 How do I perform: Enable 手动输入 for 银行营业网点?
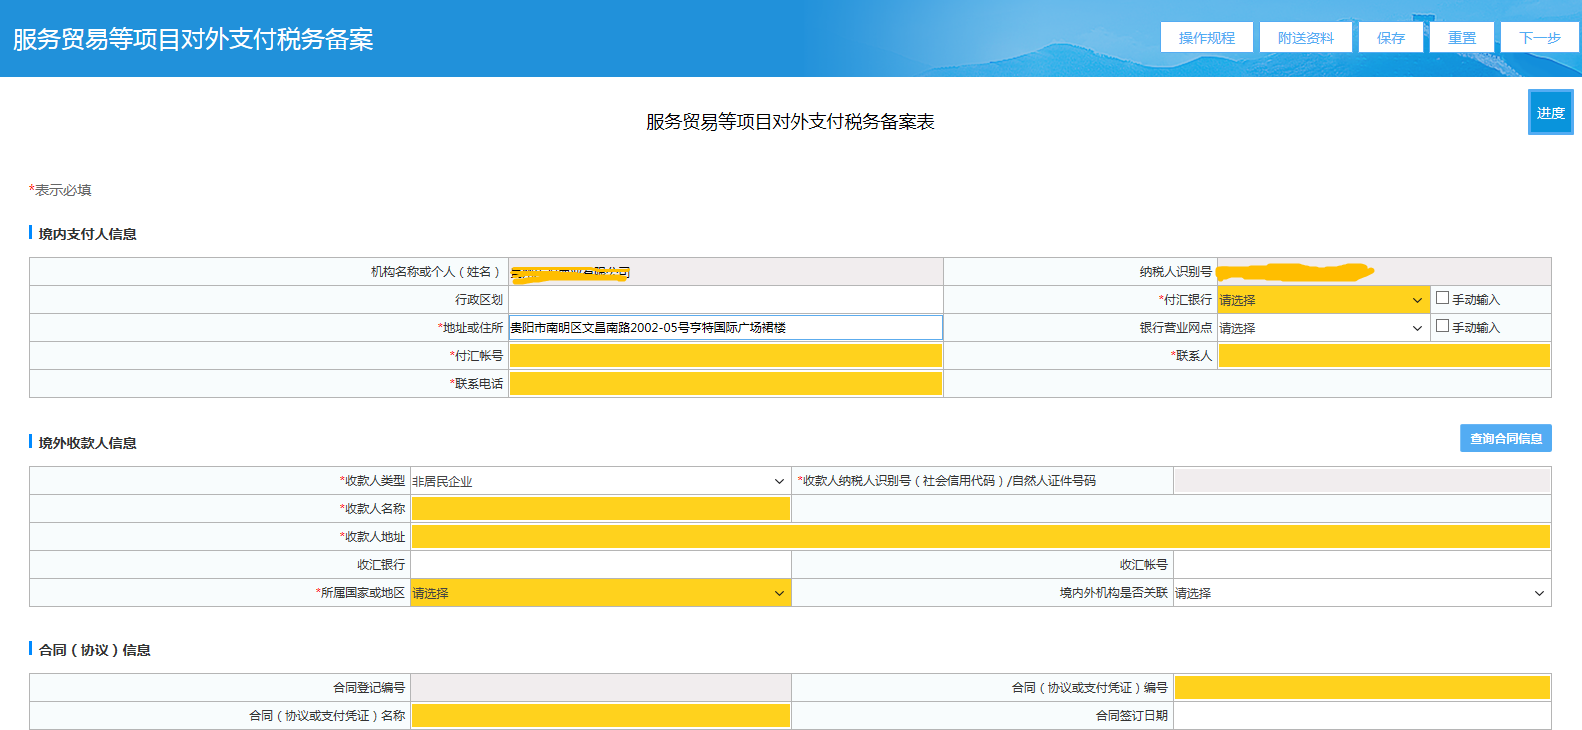1442,326
